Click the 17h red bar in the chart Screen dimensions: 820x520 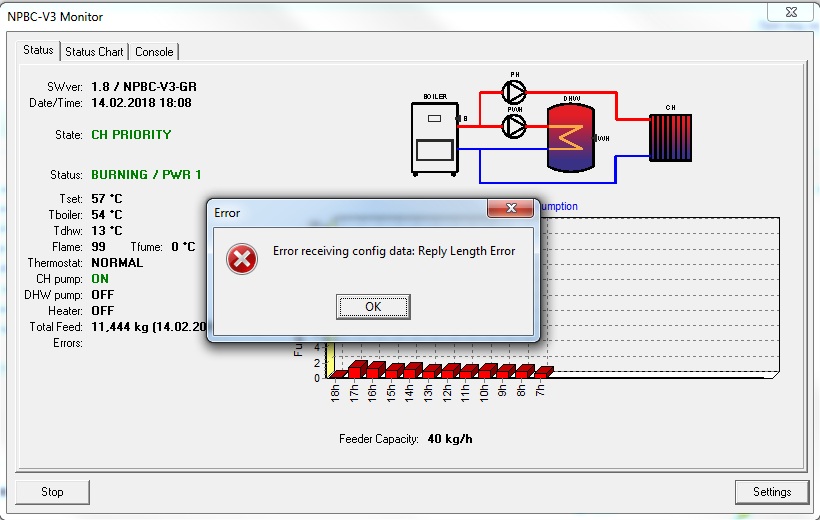click(x=356, y=369)
